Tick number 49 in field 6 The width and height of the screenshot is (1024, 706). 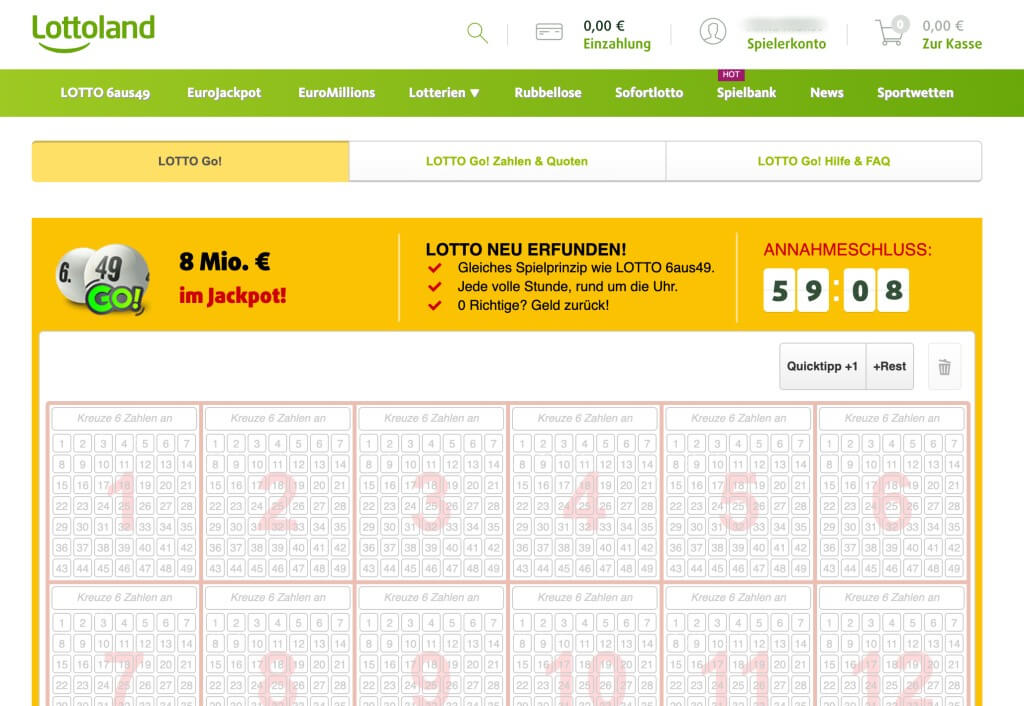(x=954, y=568)
